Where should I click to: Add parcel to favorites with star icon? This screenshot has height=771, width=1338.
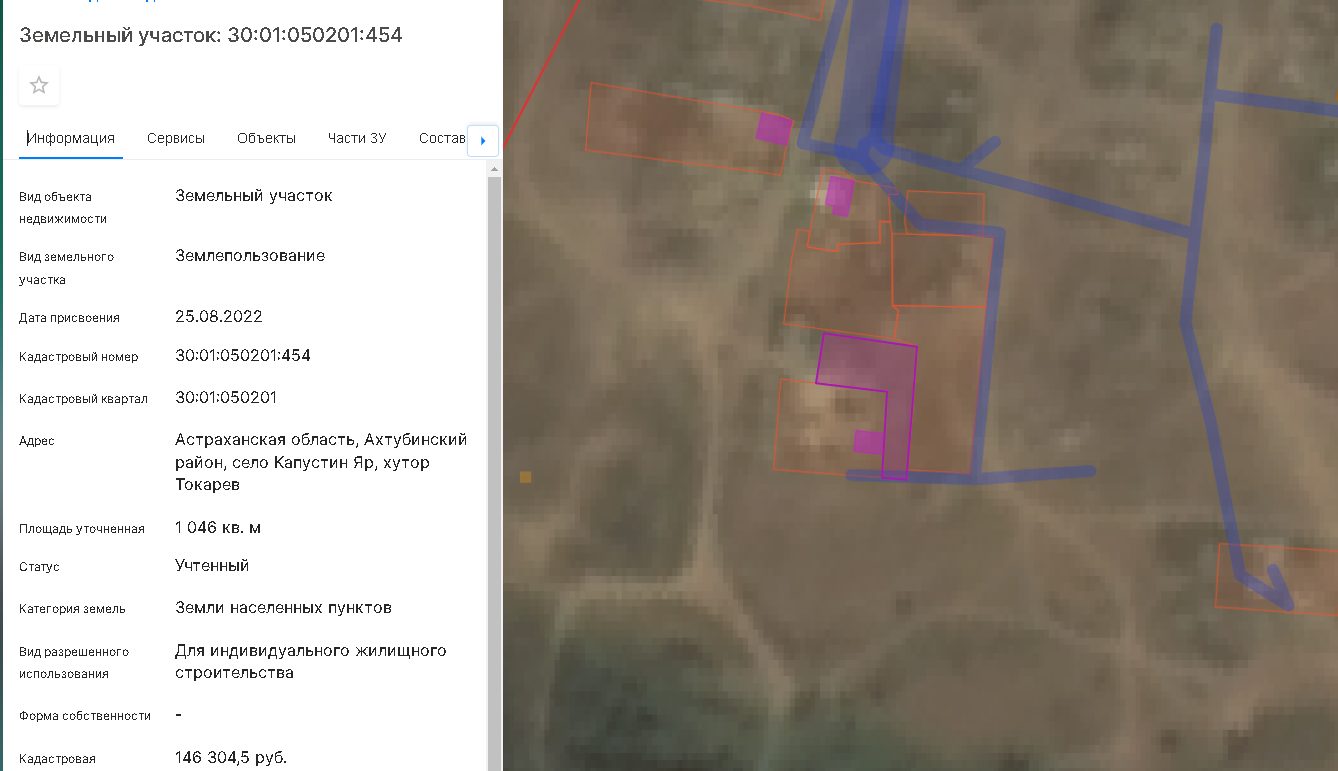tap(39, 85)
